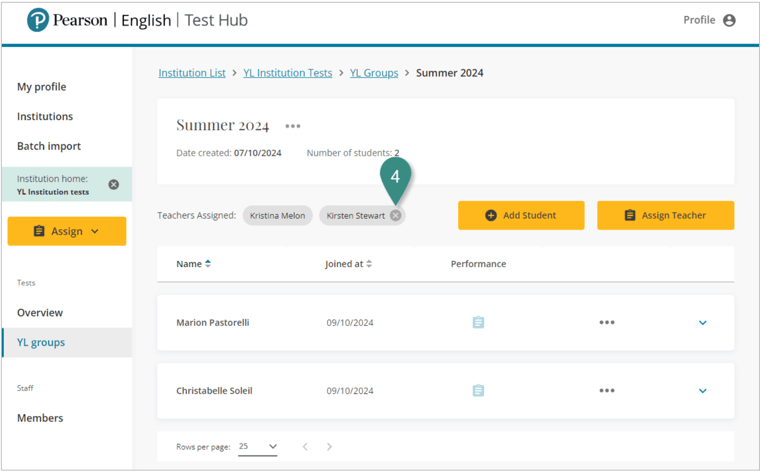Open Members in the Staff section

pos(40,418)
